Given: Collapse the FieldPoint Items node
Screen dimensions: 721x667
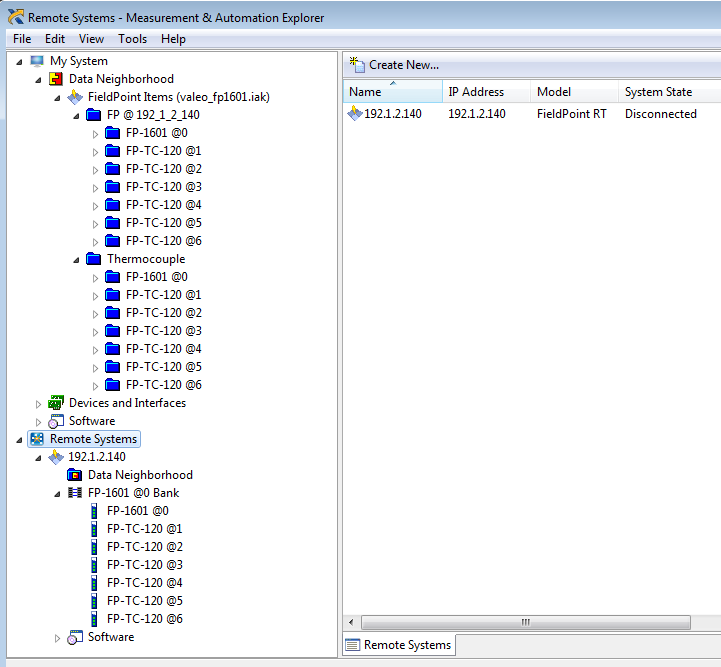Looking at the screenshot, I should (57, 98).
